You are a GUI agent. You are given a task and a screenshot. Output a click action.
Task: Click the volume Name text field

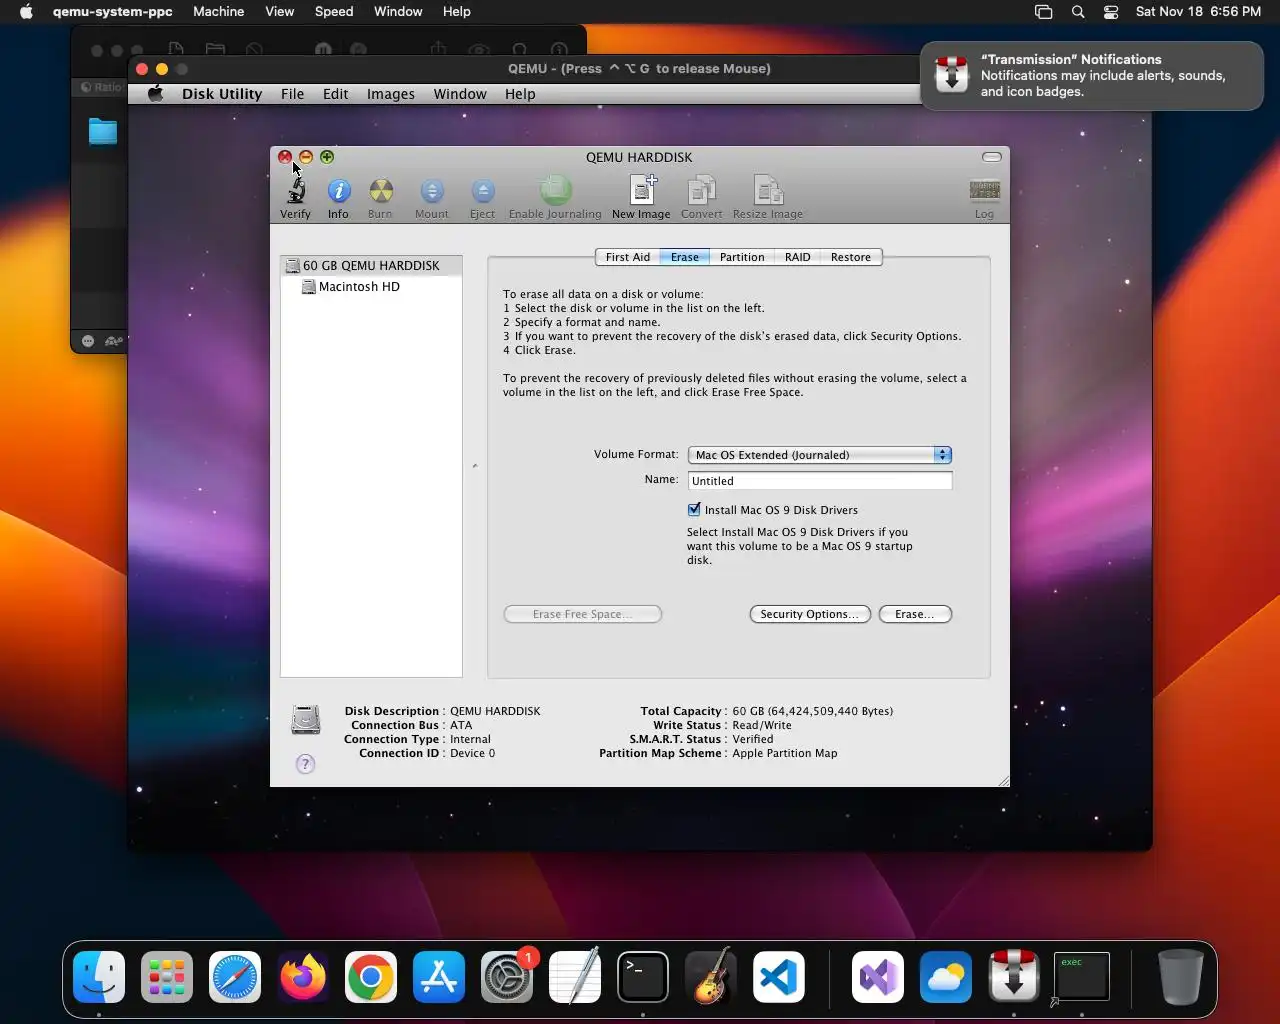tap(820, 481)
